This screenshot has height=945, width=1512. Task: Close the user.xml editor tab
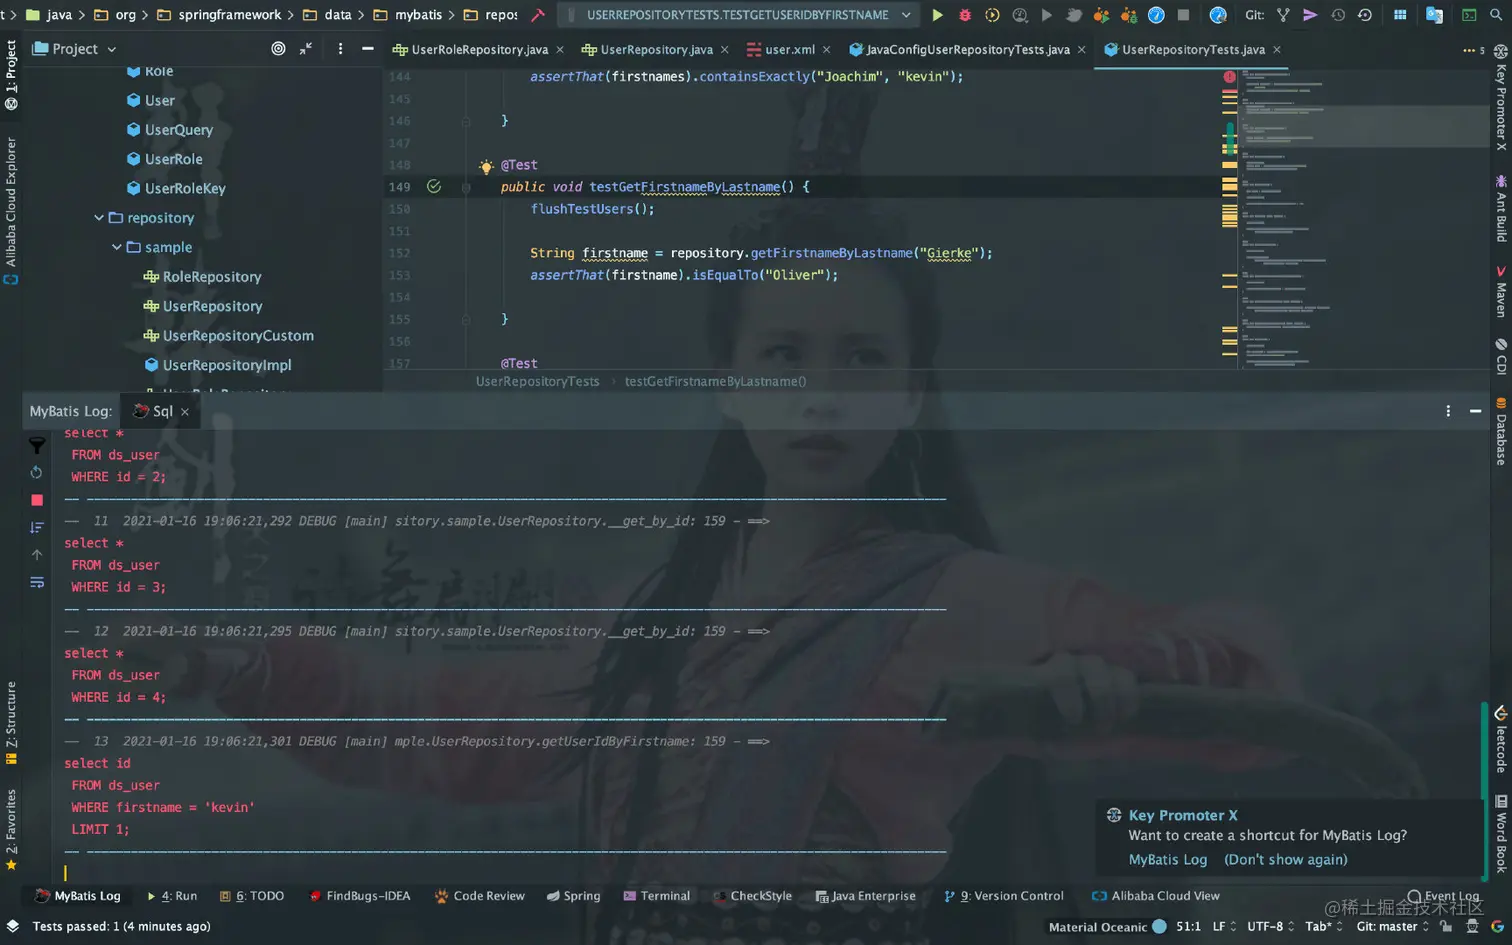click(x=826, y=50)
